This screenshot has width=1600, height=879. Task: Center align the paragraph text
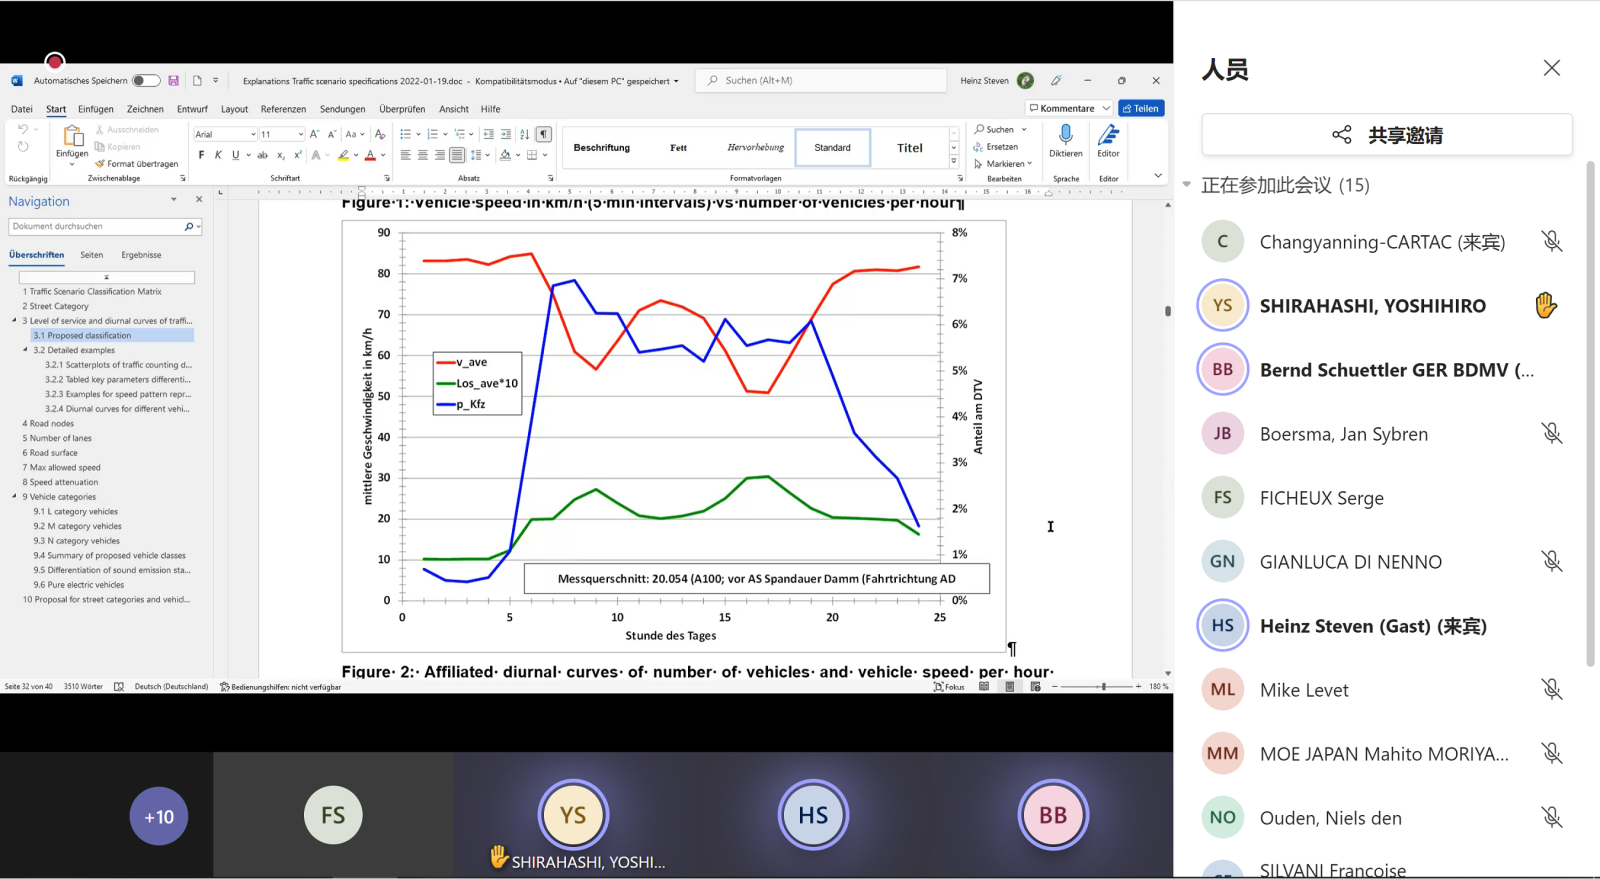click(422, 155)
